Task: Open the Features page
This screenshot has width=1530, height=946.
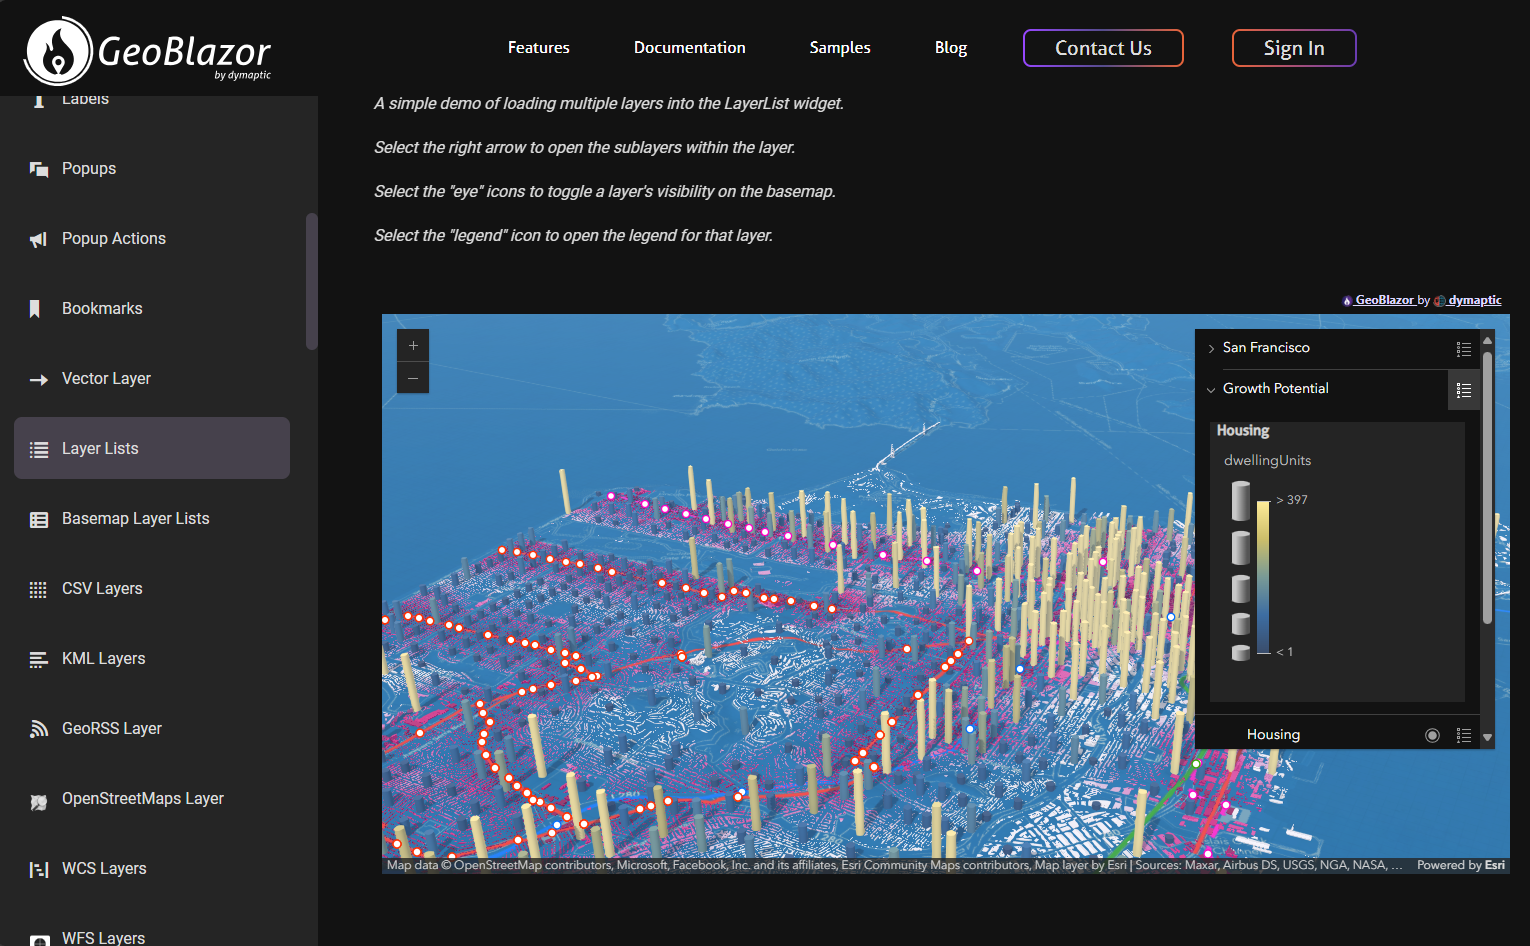Action: point(538,48)
